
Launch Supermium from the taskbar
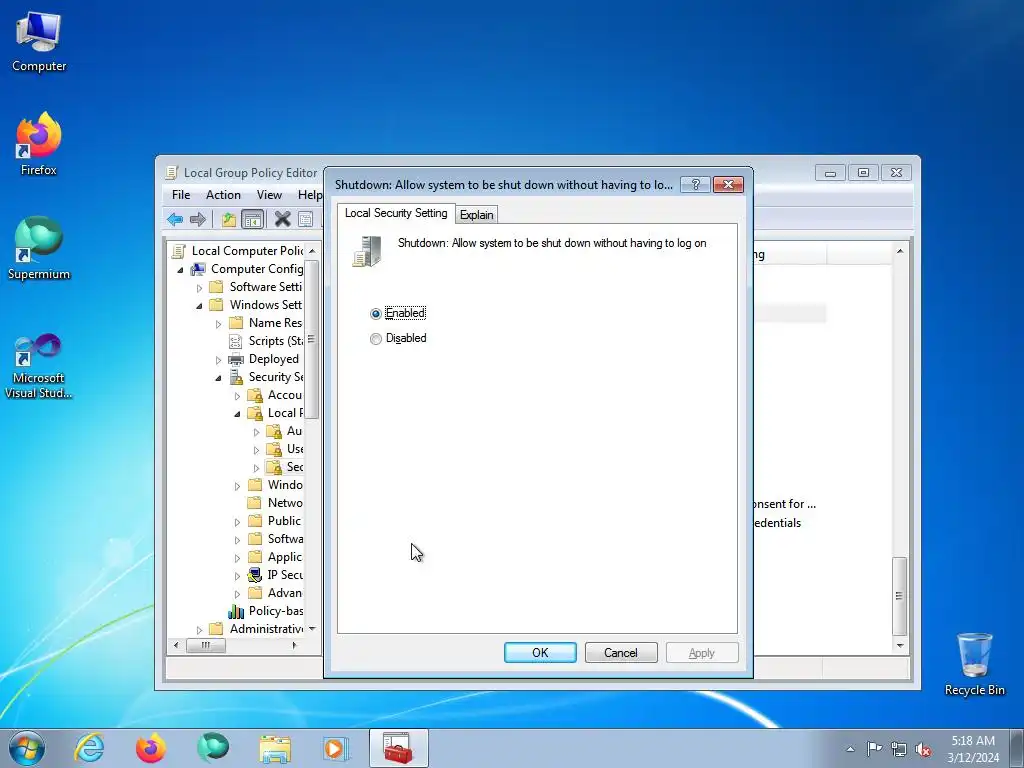[x=213, y=748]
